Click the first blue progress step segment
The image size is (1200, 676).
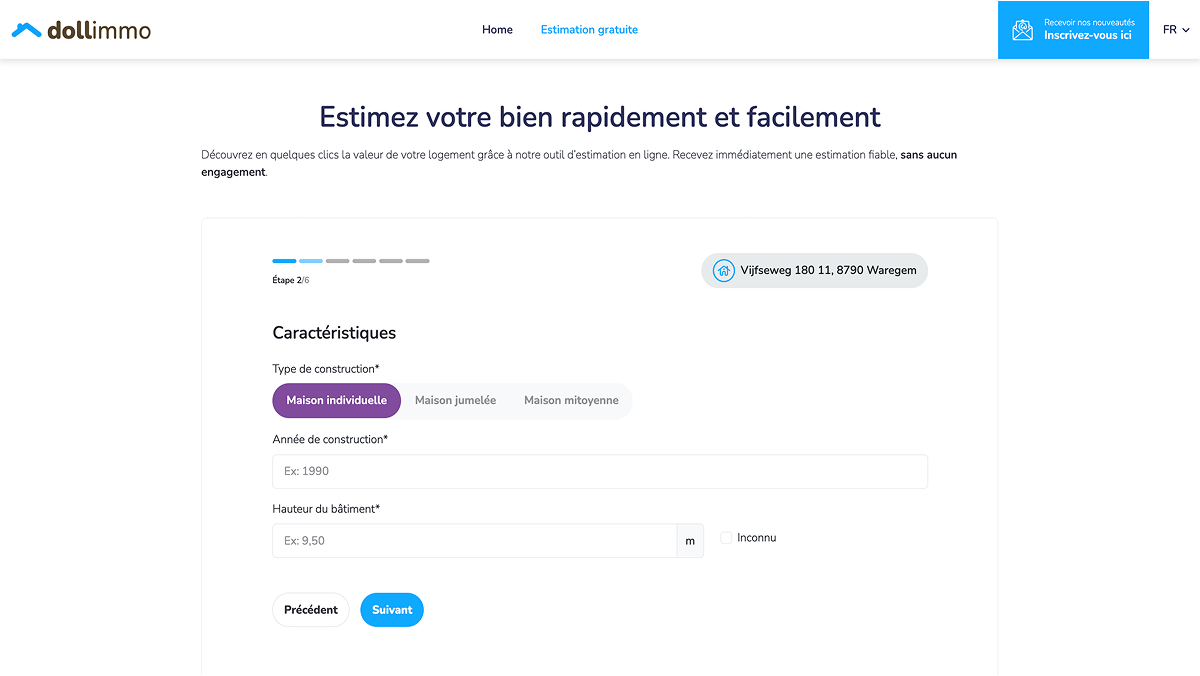point(283,260)
